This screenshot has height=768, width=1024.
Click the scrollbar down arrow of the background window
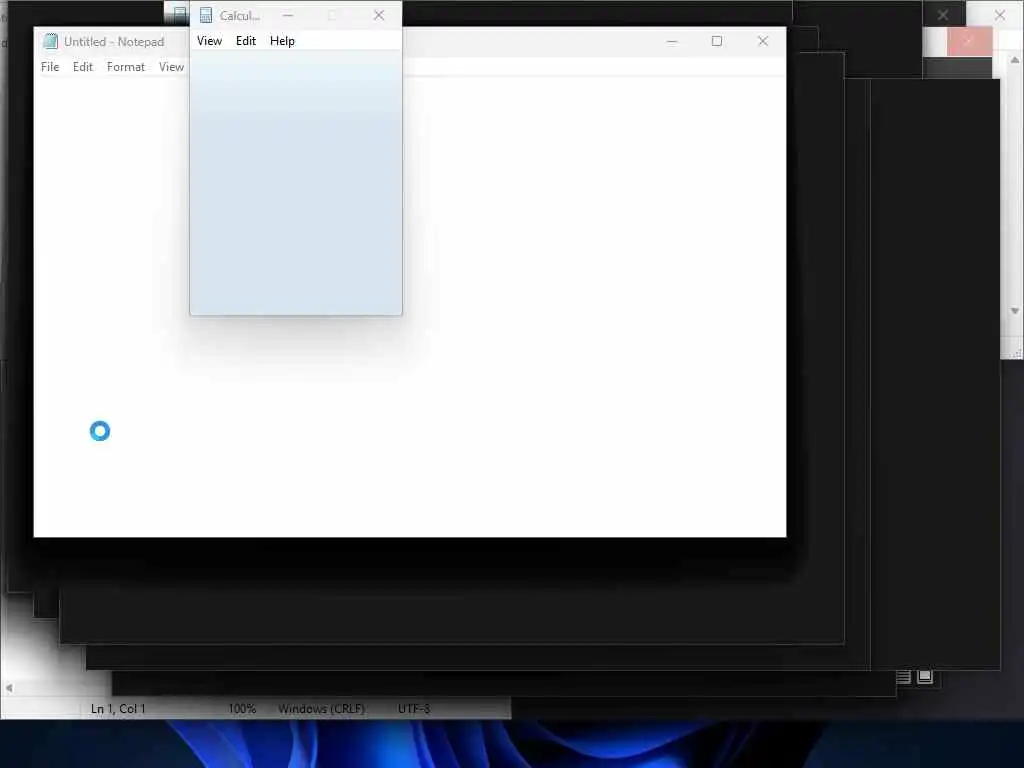click(x=1014, y=311)
